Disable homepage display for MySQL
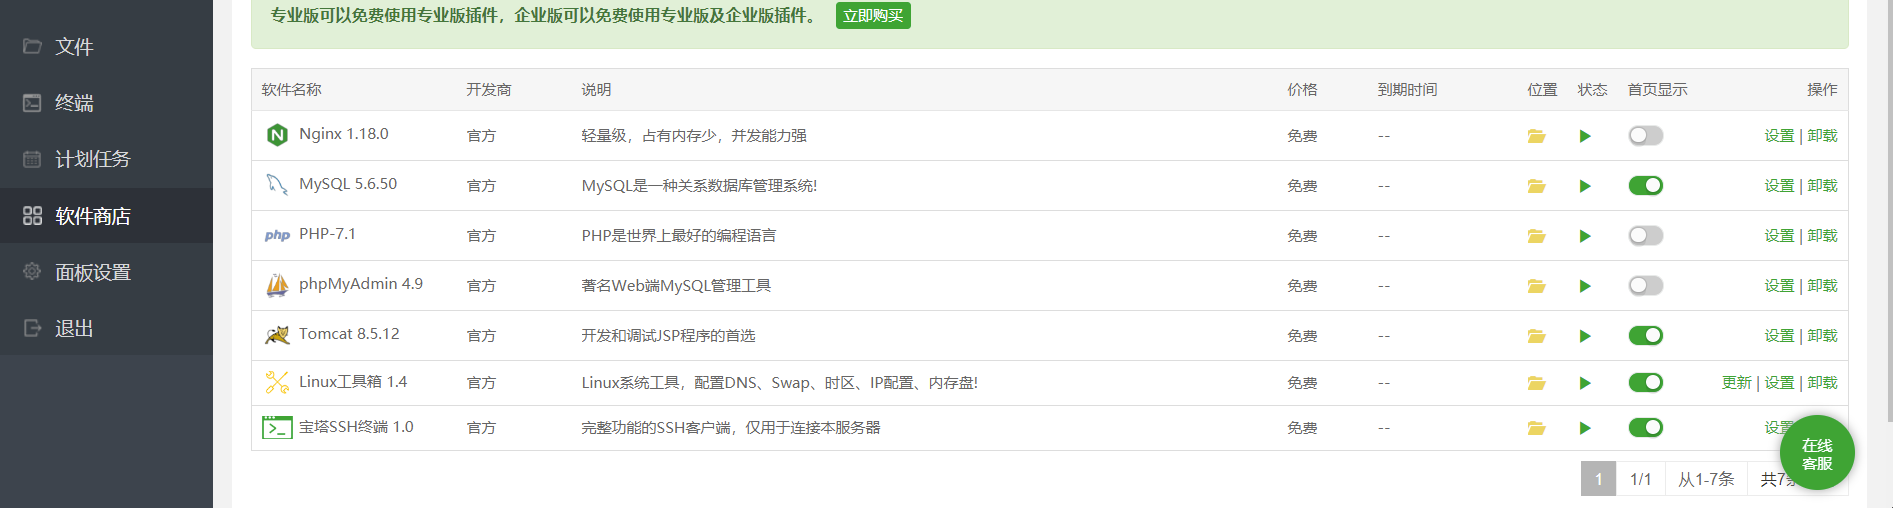1893x508 pixels. pyautogui.click(x=1646, y=185)
